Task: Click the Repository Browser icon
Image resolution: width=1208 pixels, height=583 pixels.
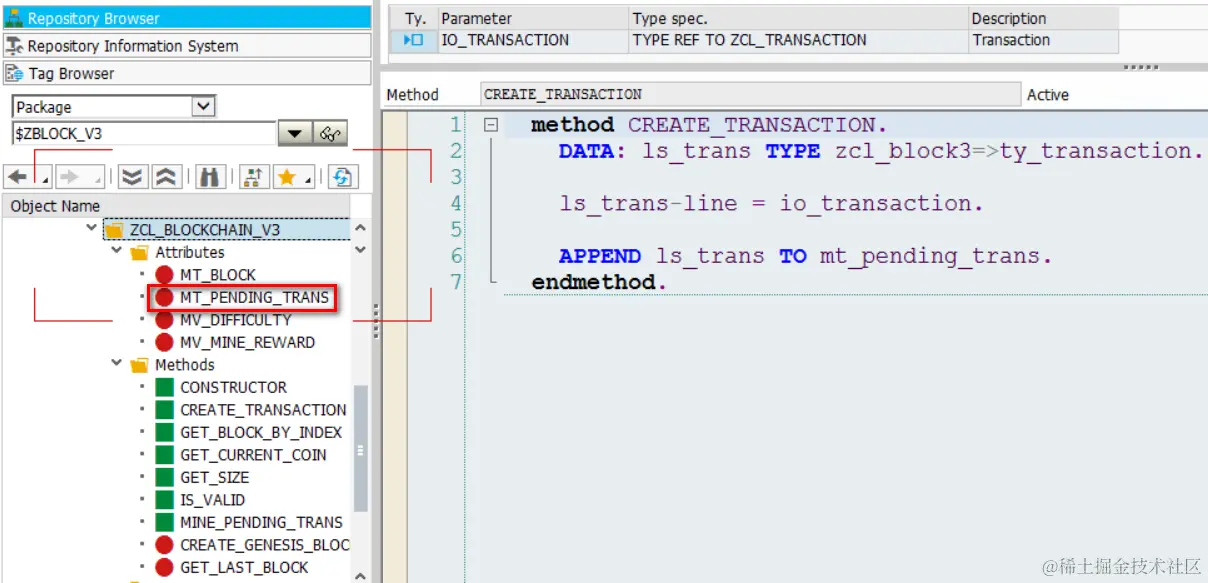Action: coord(14,18)
